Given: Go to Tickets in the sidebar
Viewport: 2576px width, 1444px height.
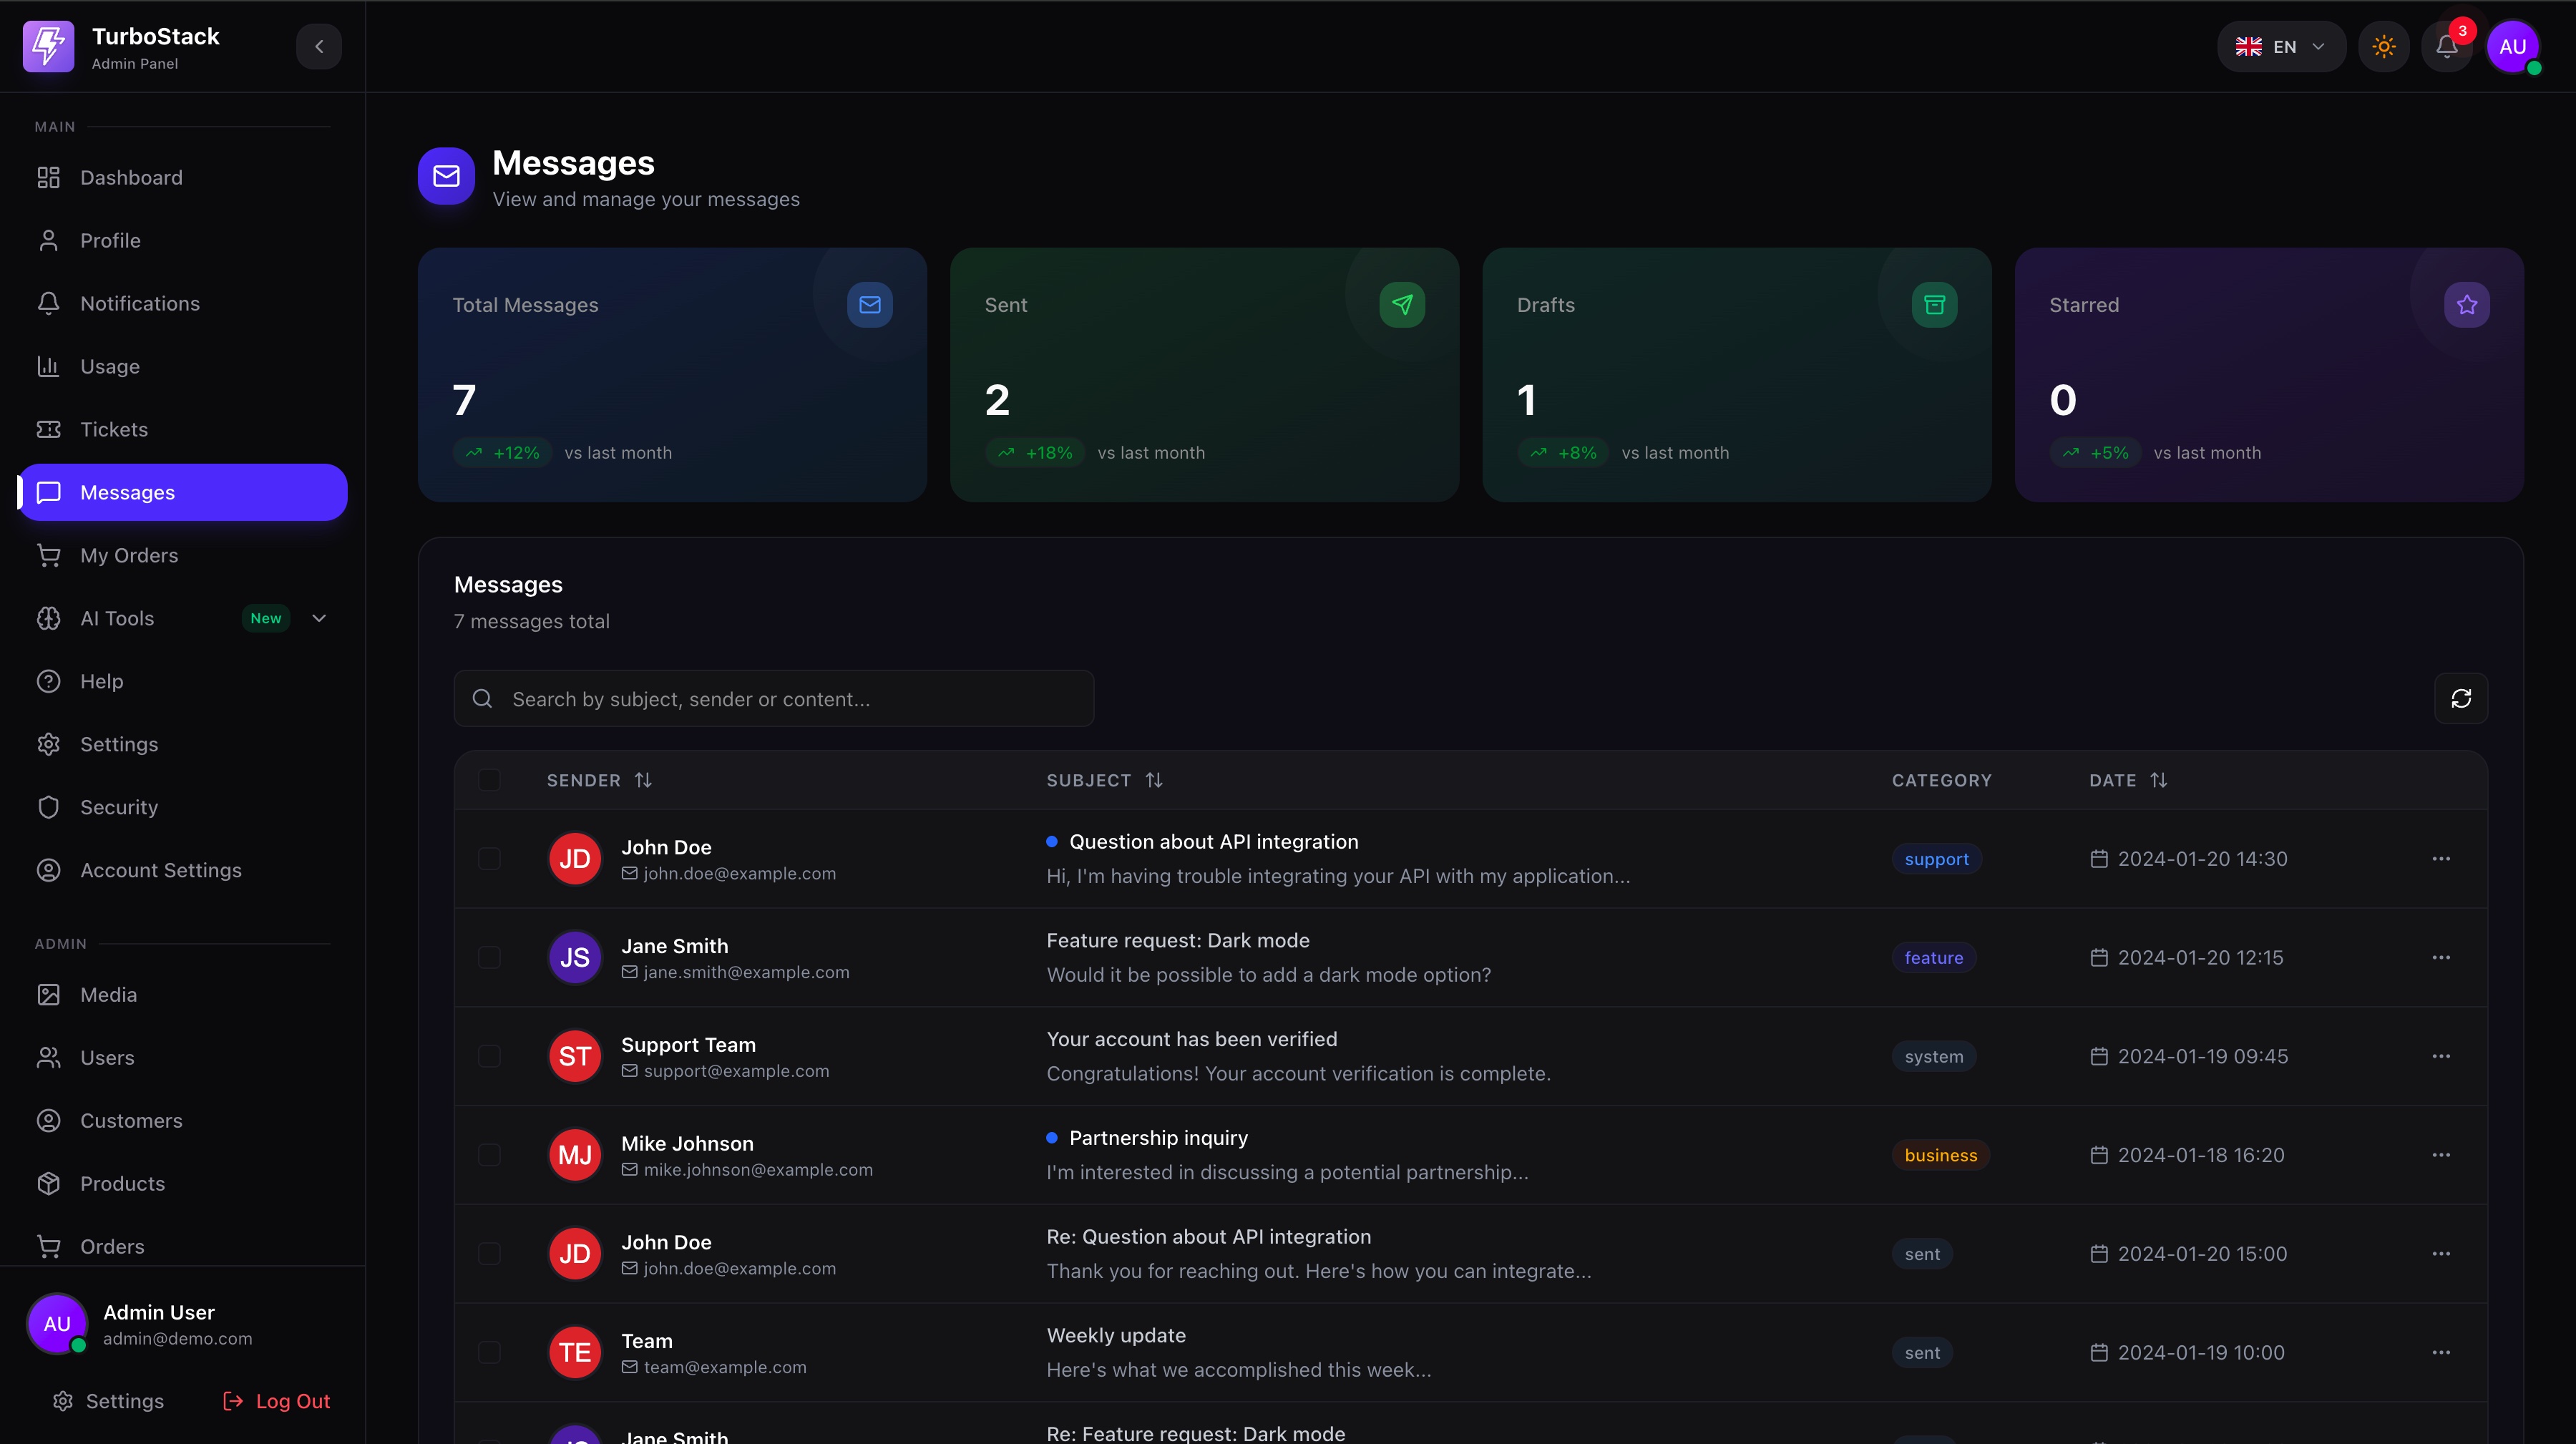Looking at the screenshot, I should 114,429.
